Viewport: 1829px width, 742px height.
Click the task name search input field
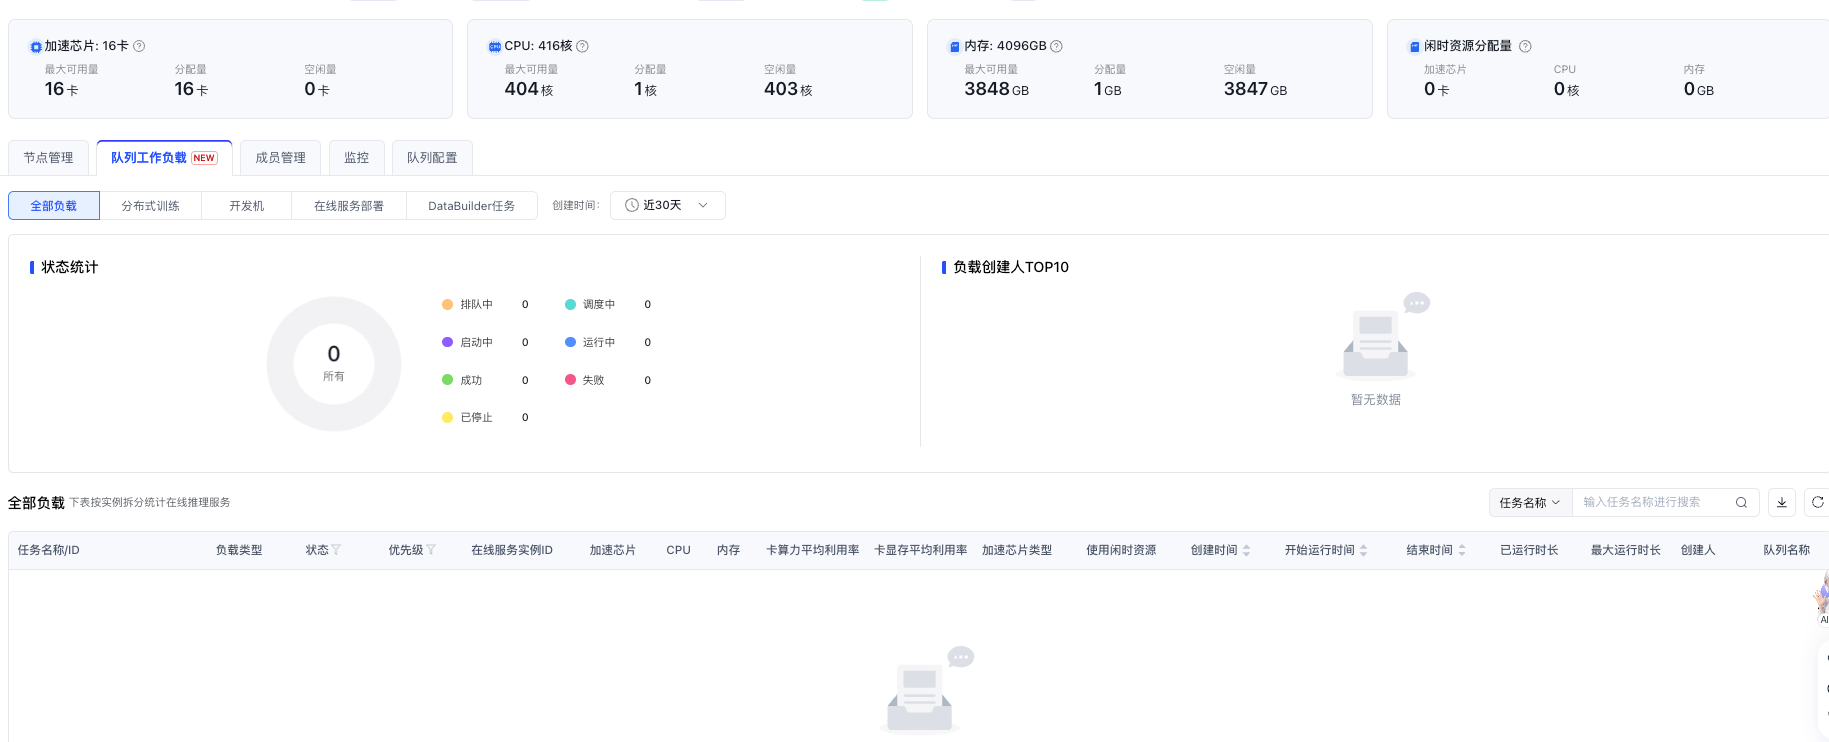1650,503
